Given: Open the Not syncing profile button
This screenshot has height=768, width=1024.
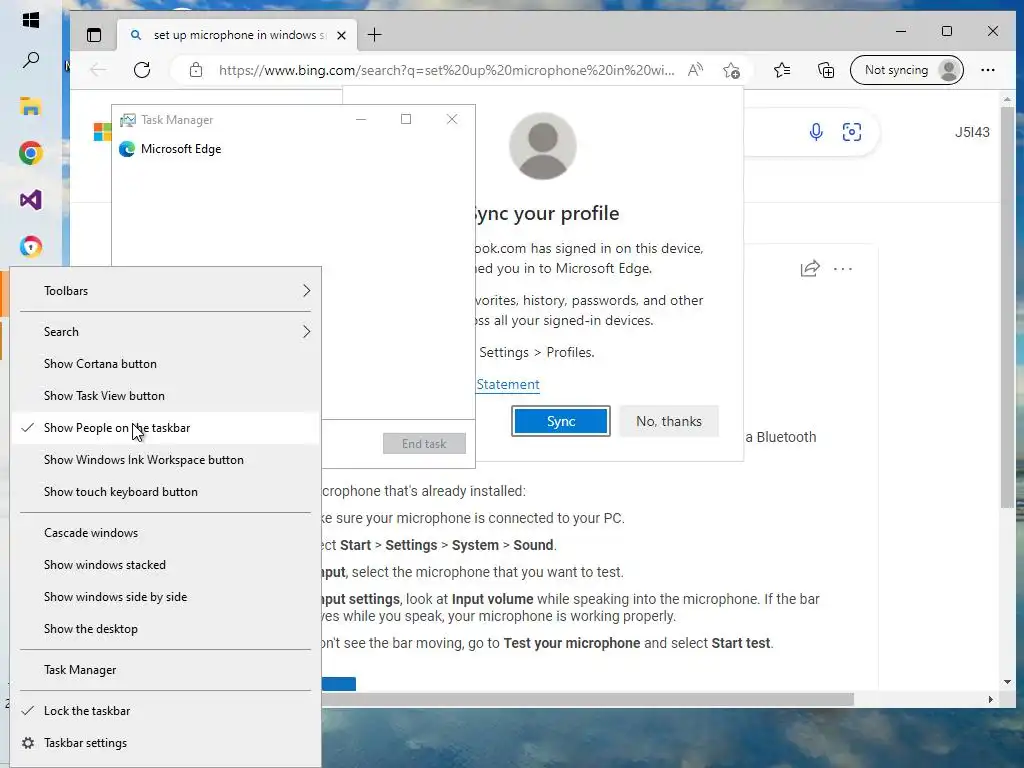Looking at the screenshot, I should point(907,70).
